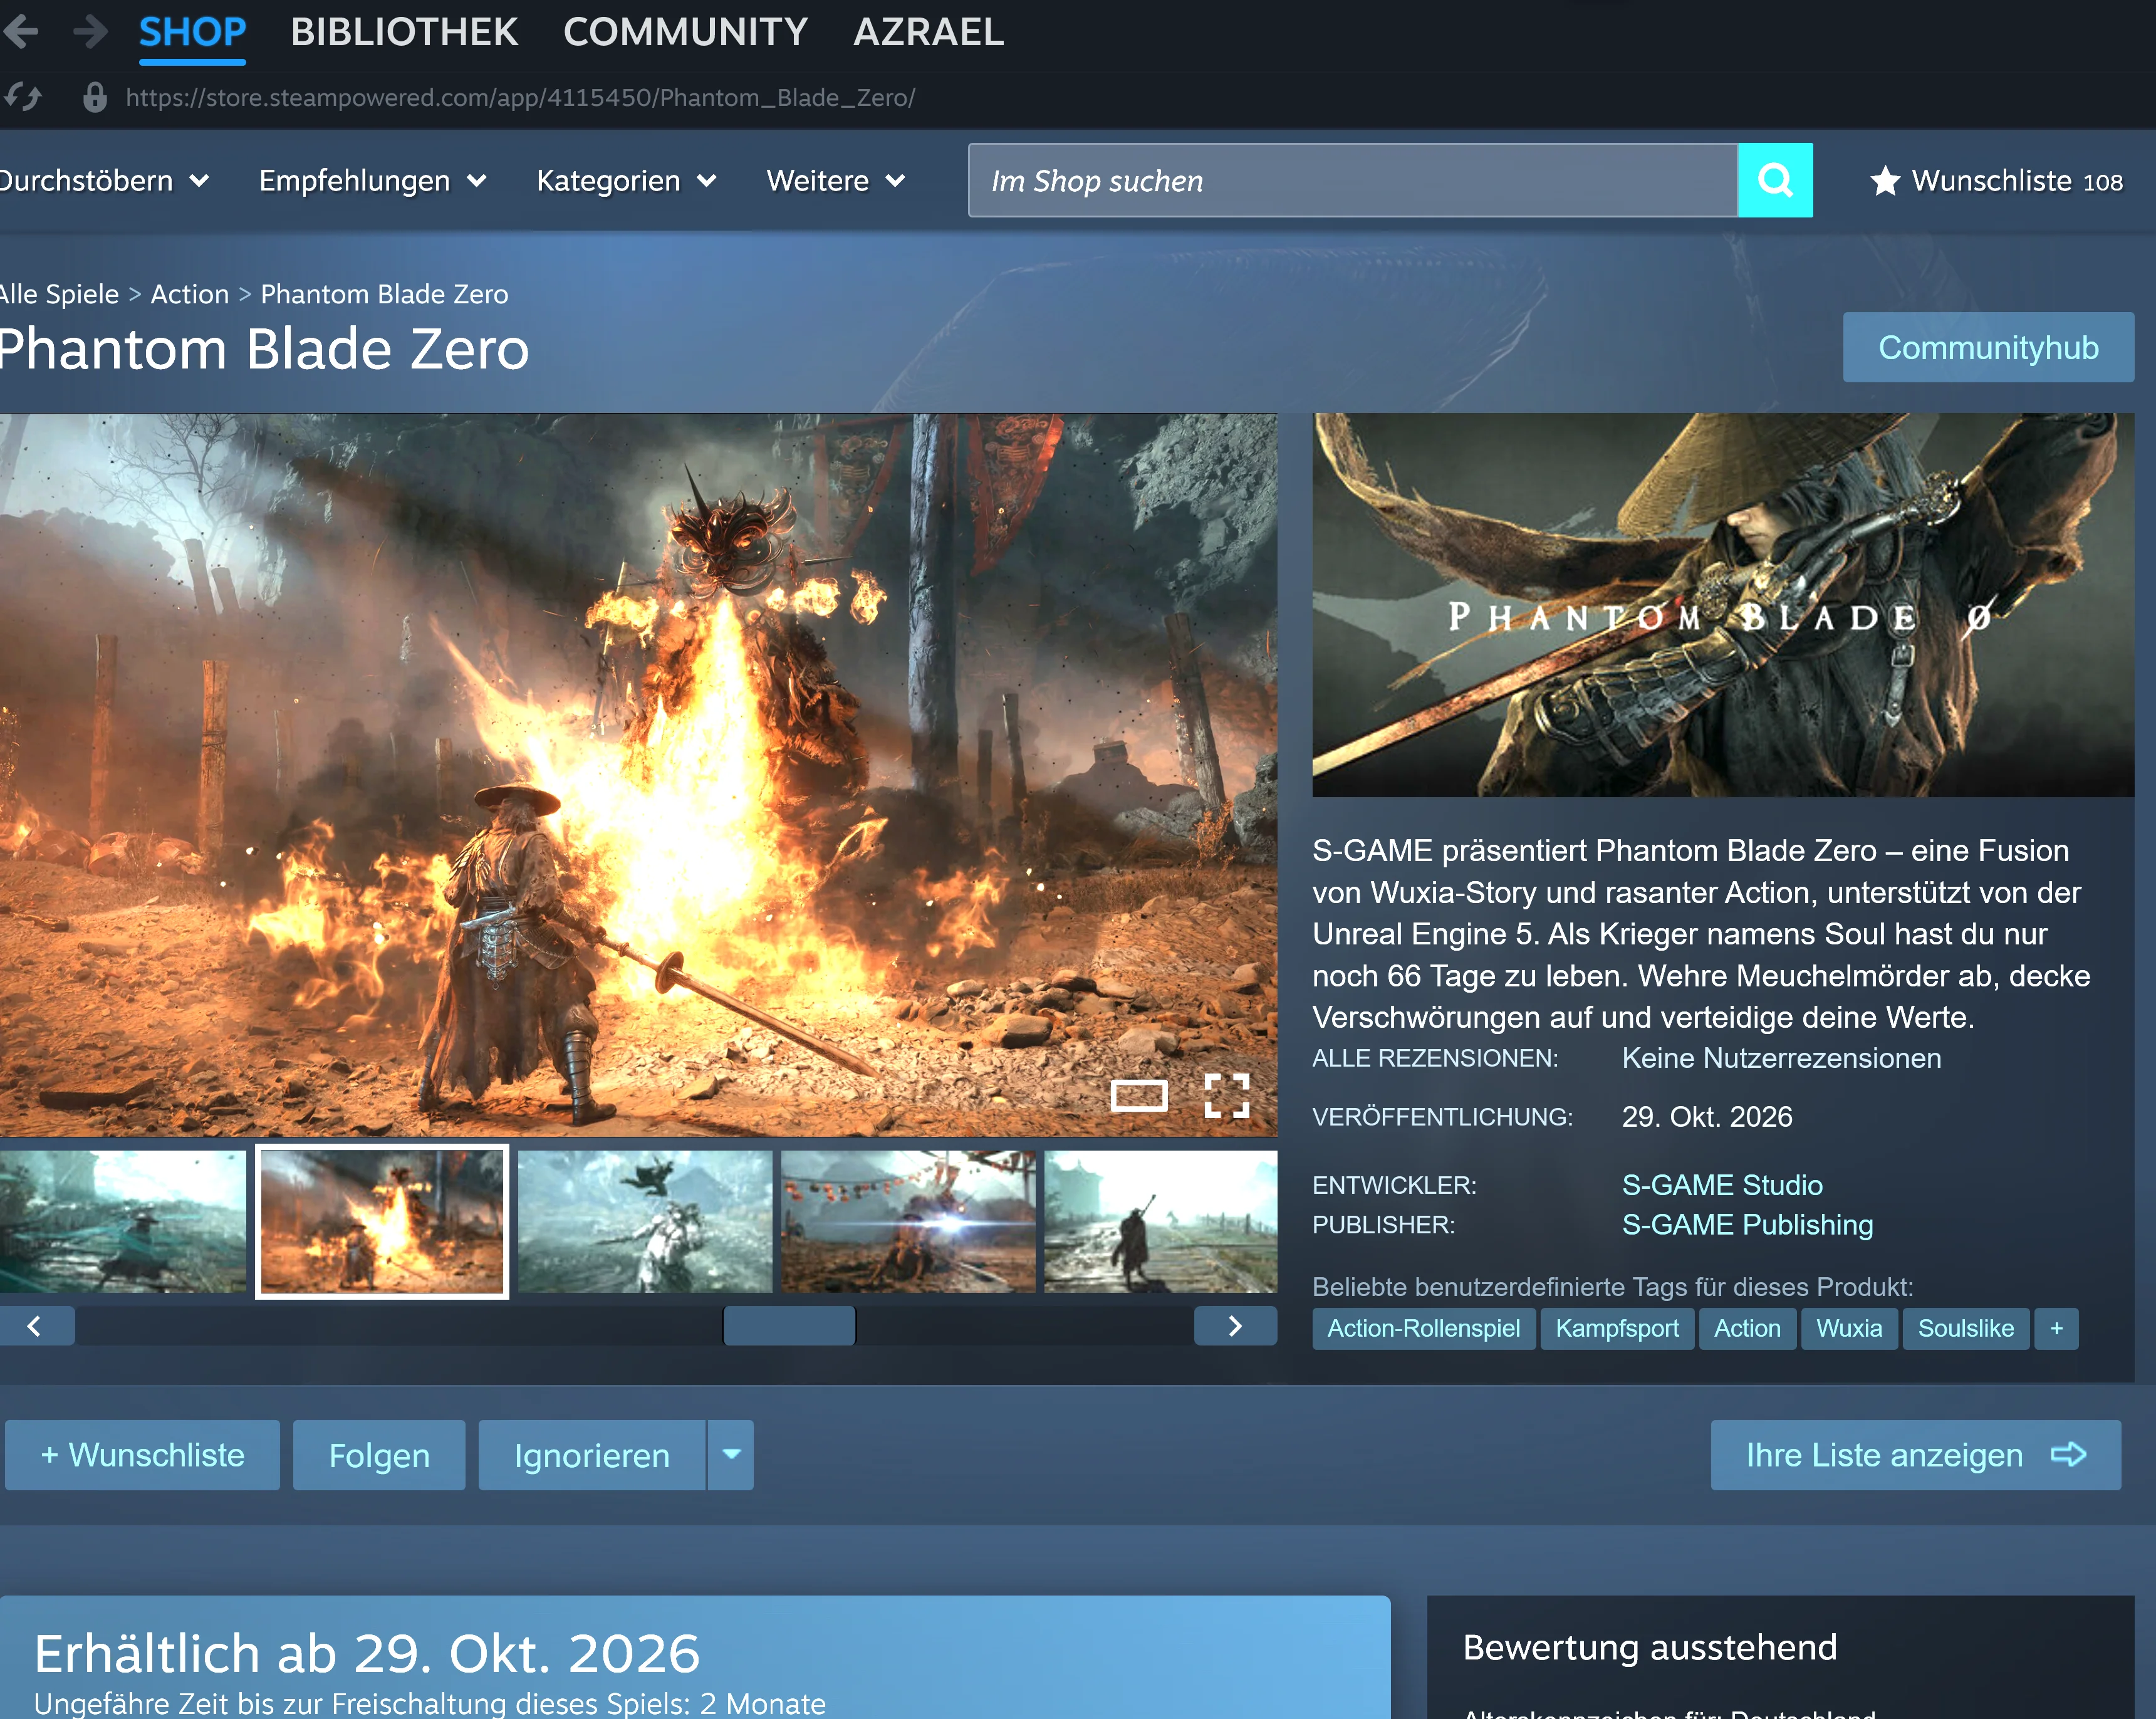Viewport: 2156px width, 1719px height.
Task: Go forward with the forward arrow
Action: (91, 31)
